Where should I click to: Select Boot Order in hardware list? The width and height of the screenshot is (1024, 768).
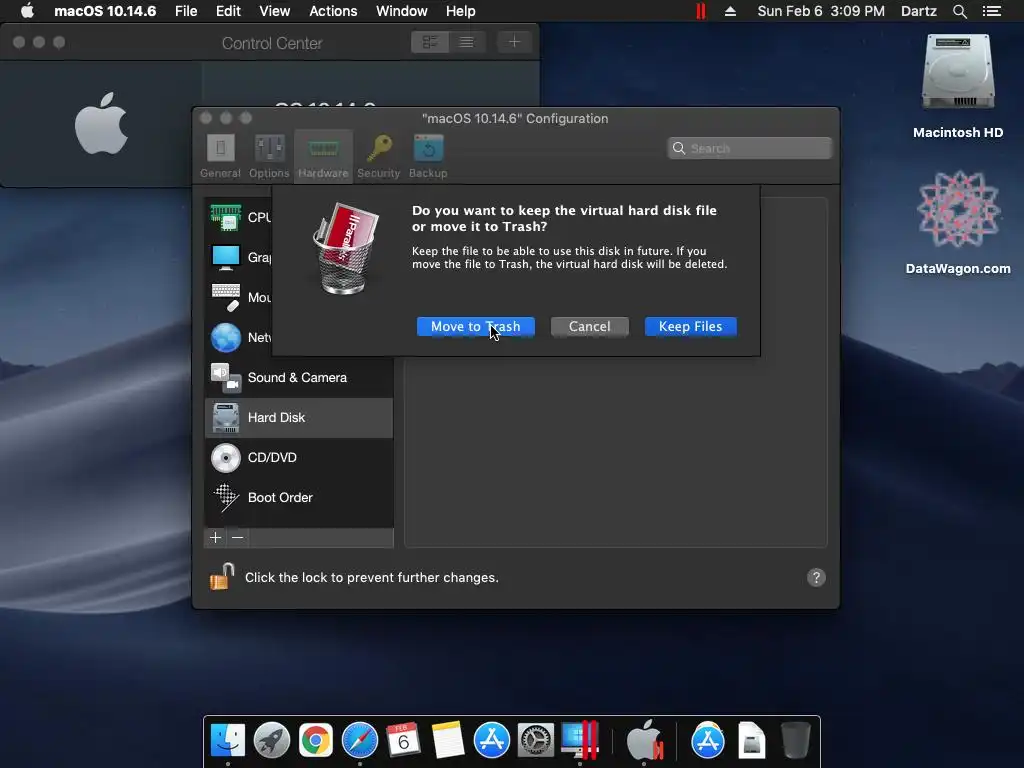299,498
